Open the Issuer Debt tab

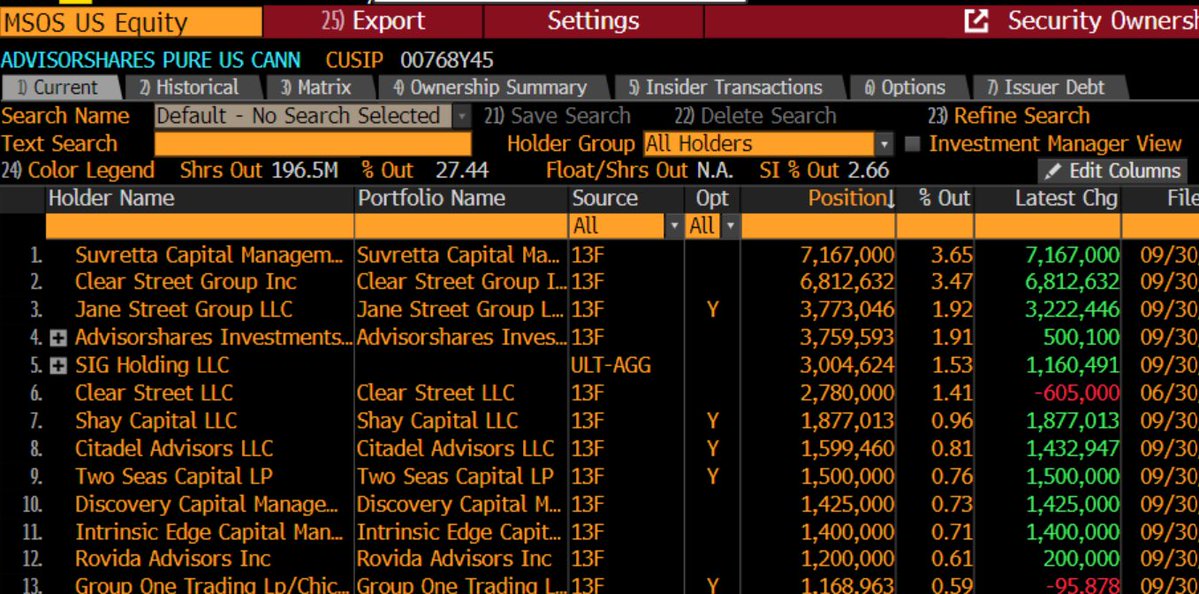click(x=1047, y=88)
